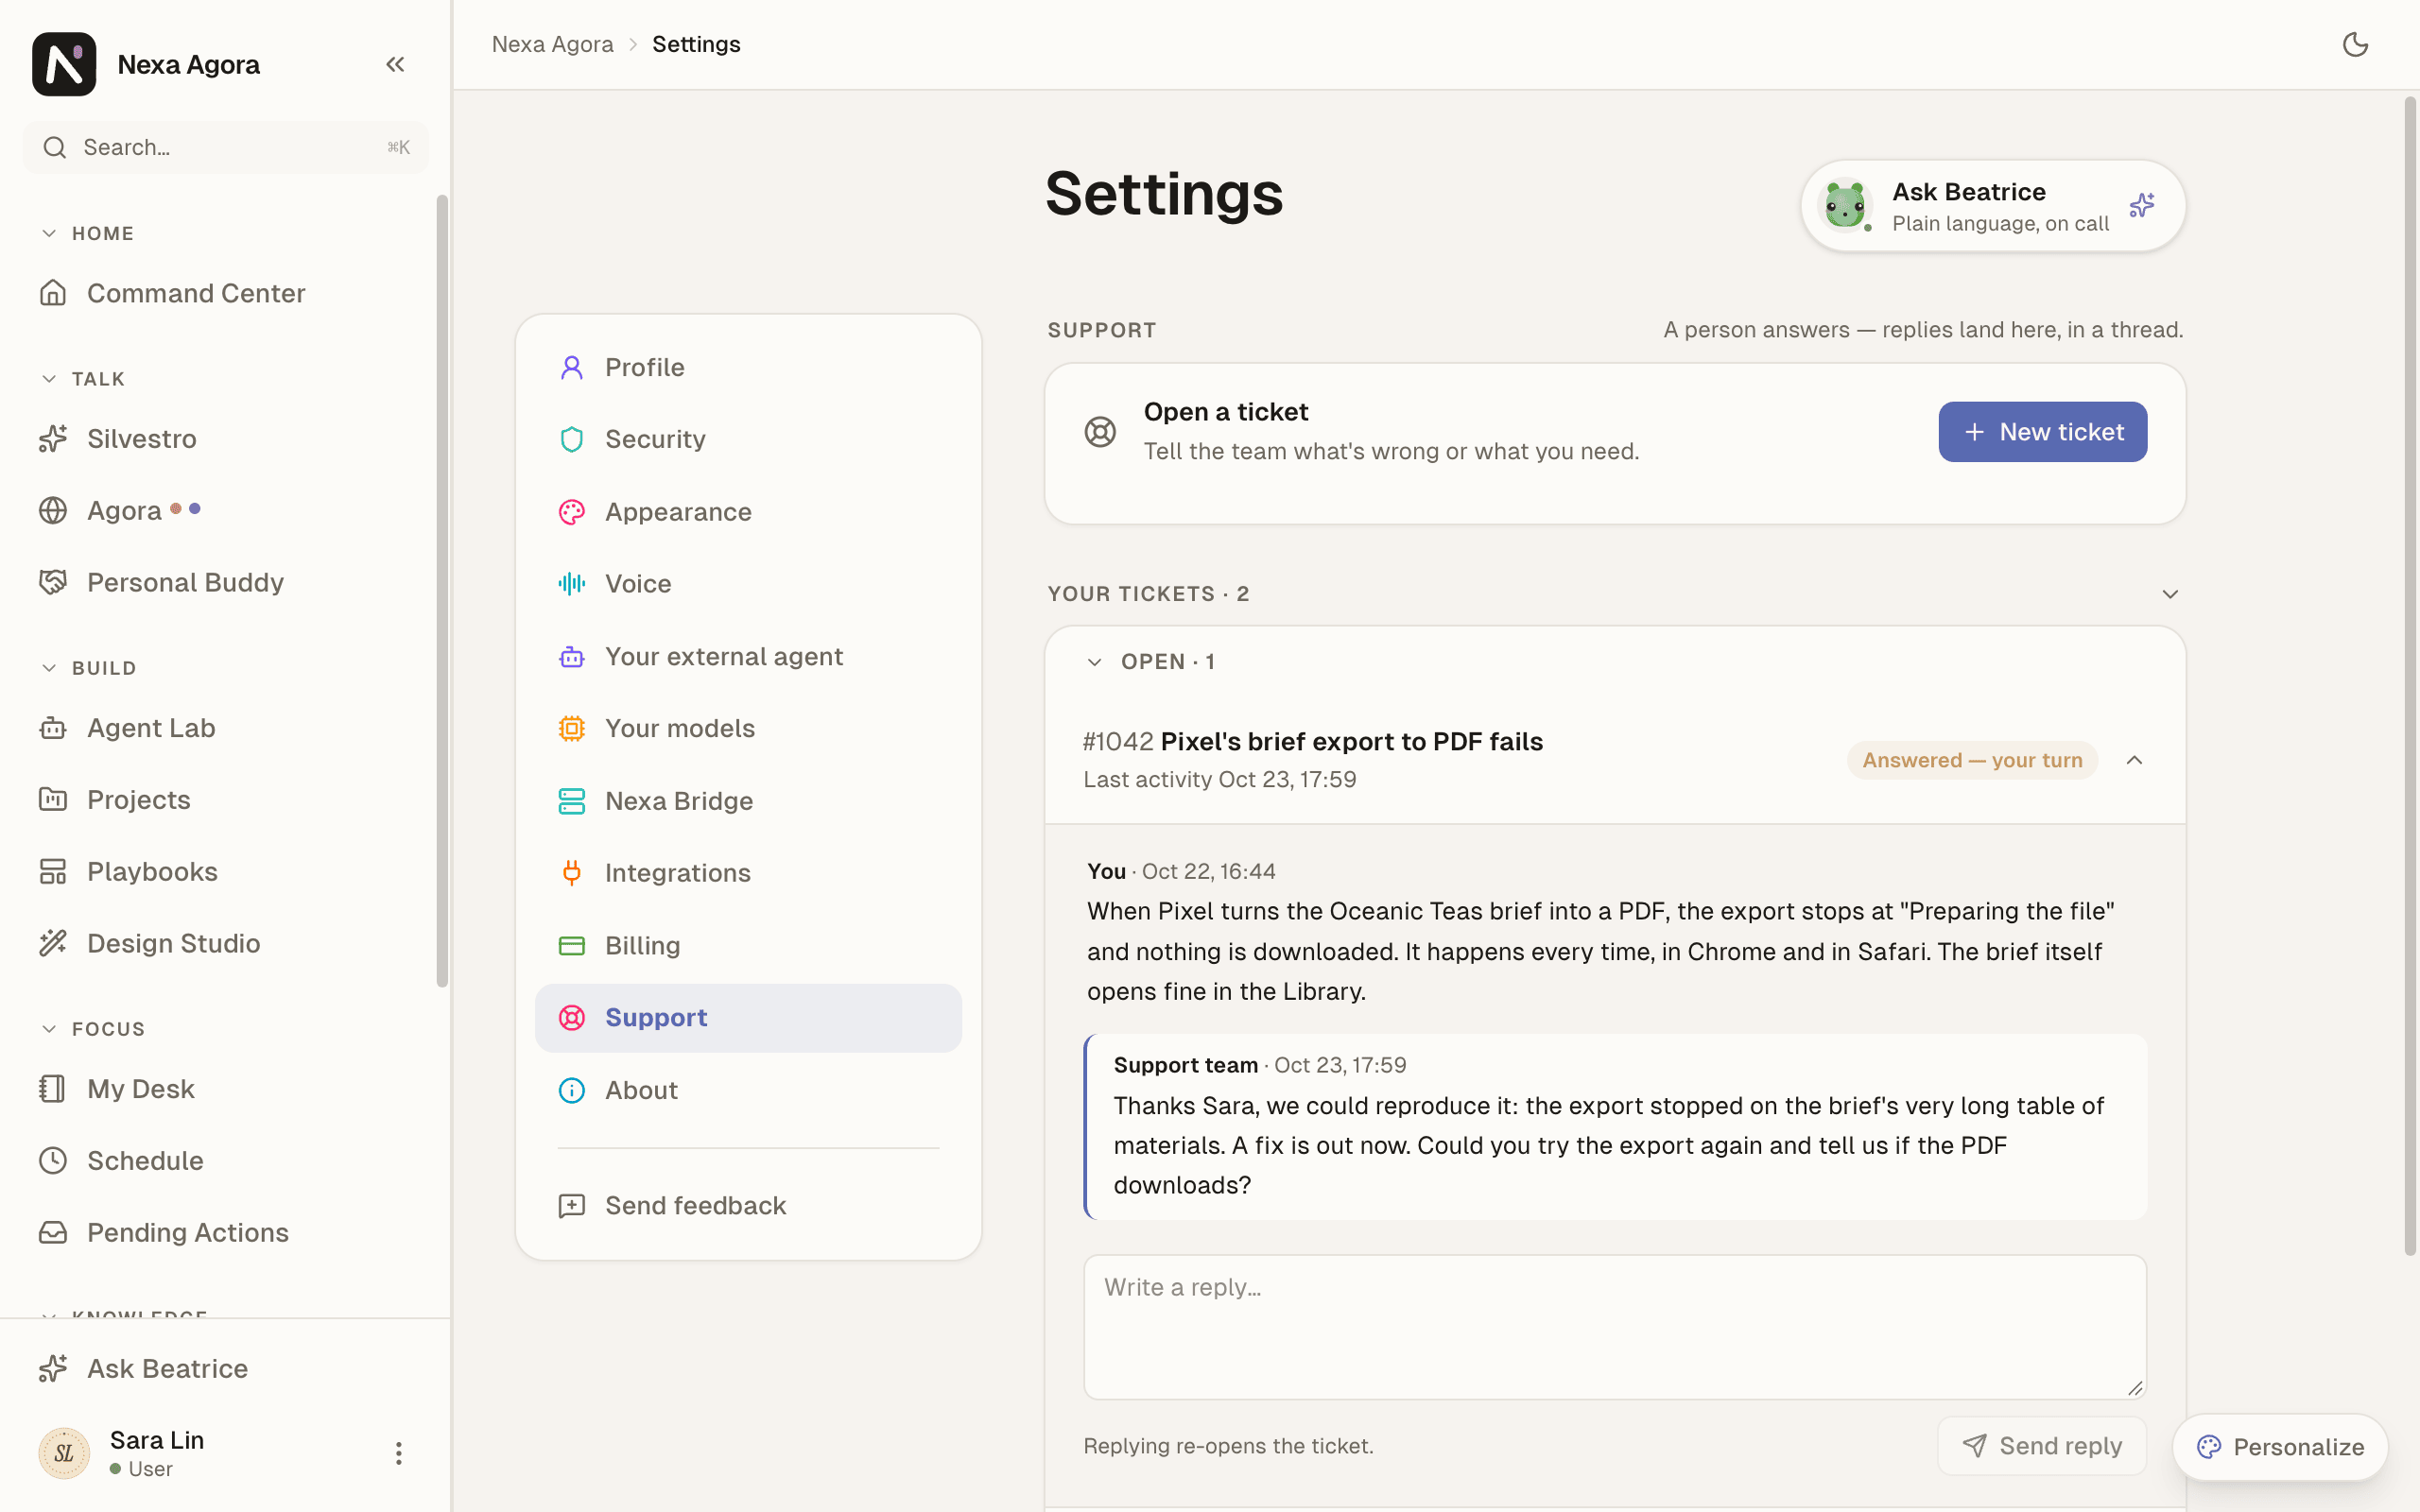Click the Voice waveform icon
Image resolution: width=2420 pixels, height=1512 pixels.
[571, 584]
